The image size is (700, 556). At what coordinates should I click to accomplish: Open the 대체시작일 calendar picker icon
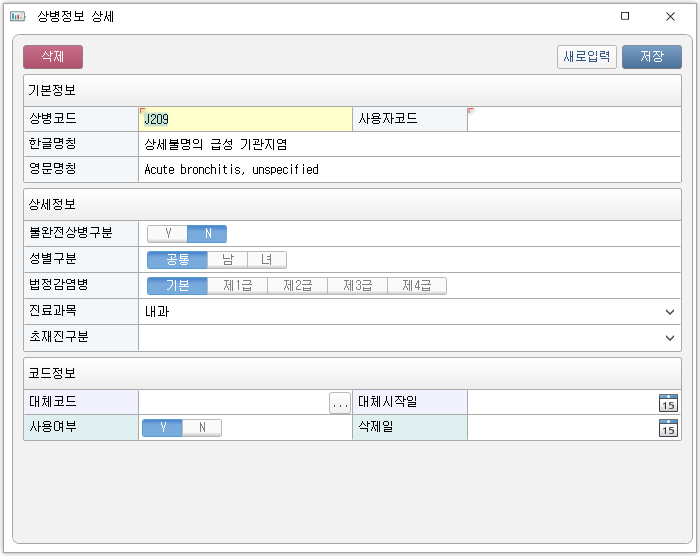pyautogui.click(x=668, y=403)
